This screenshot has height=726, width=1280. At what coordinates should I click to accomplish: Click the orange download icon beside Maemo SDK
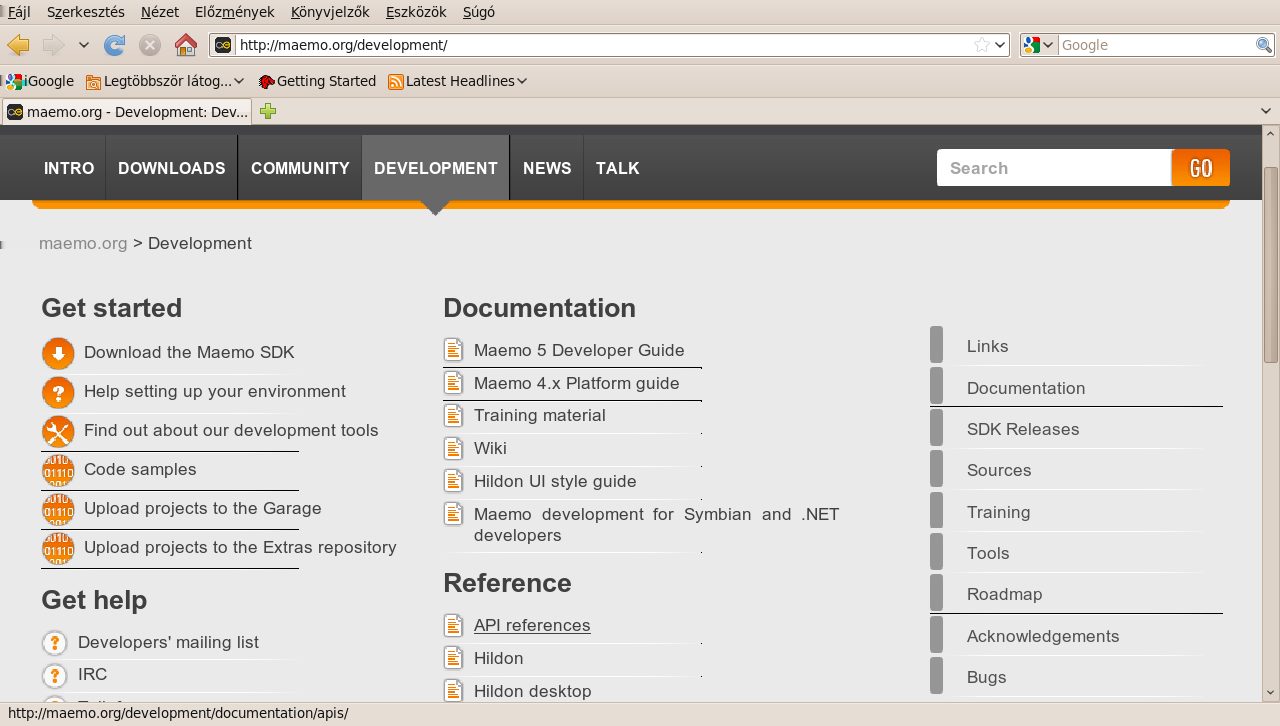[x=58, y=353]
